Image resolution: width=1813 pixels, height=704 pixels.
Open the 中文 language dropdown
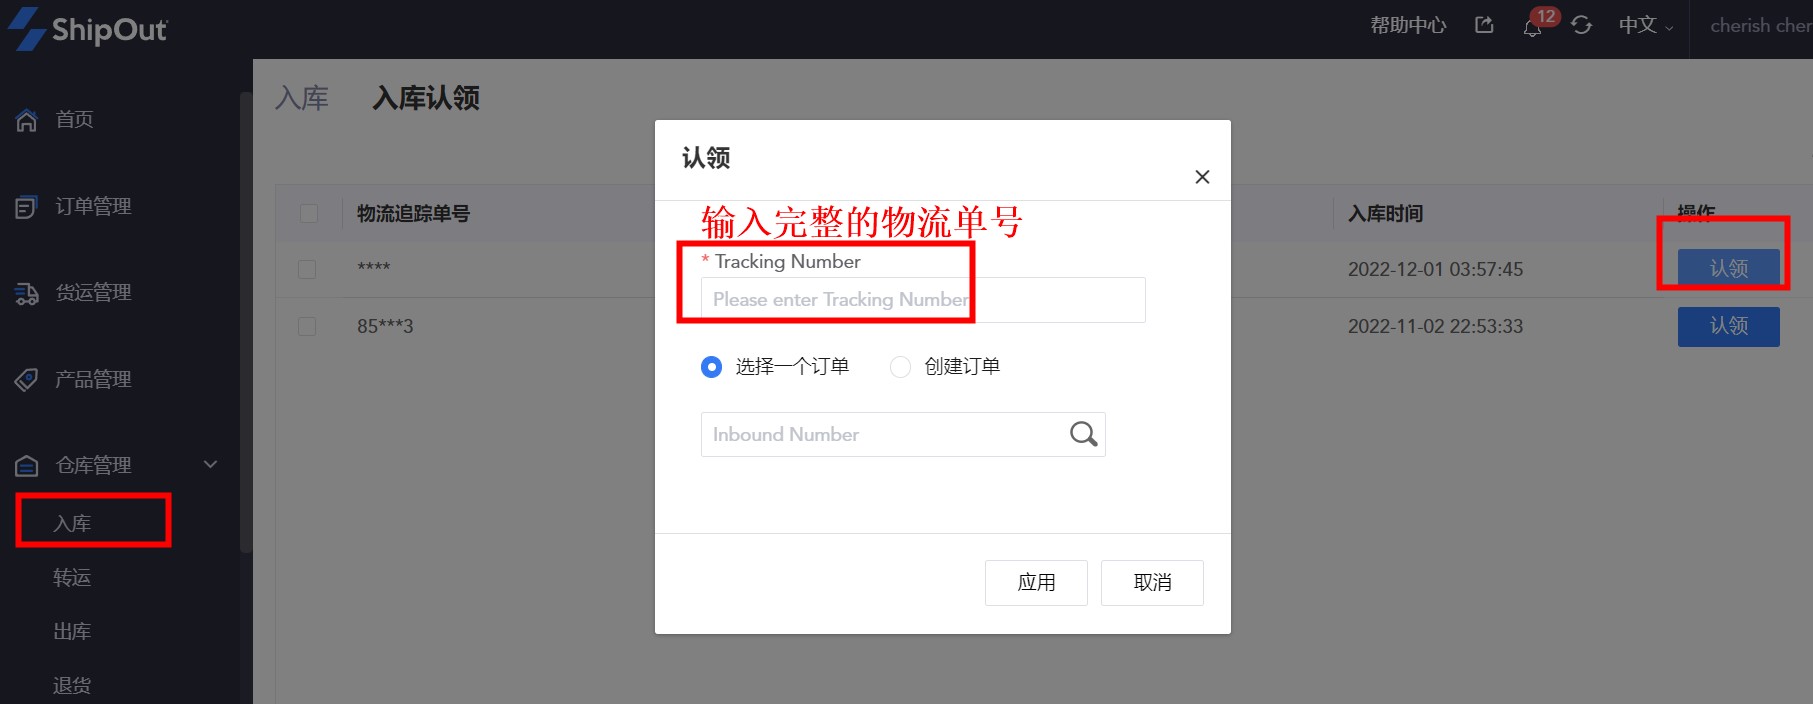(x=1646, y=26)
